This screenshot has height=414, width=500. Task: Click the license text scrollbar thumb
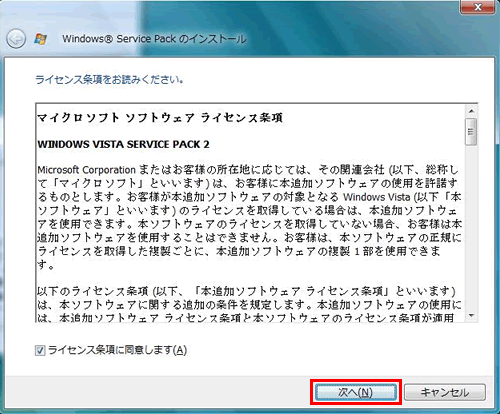(471, 132)
